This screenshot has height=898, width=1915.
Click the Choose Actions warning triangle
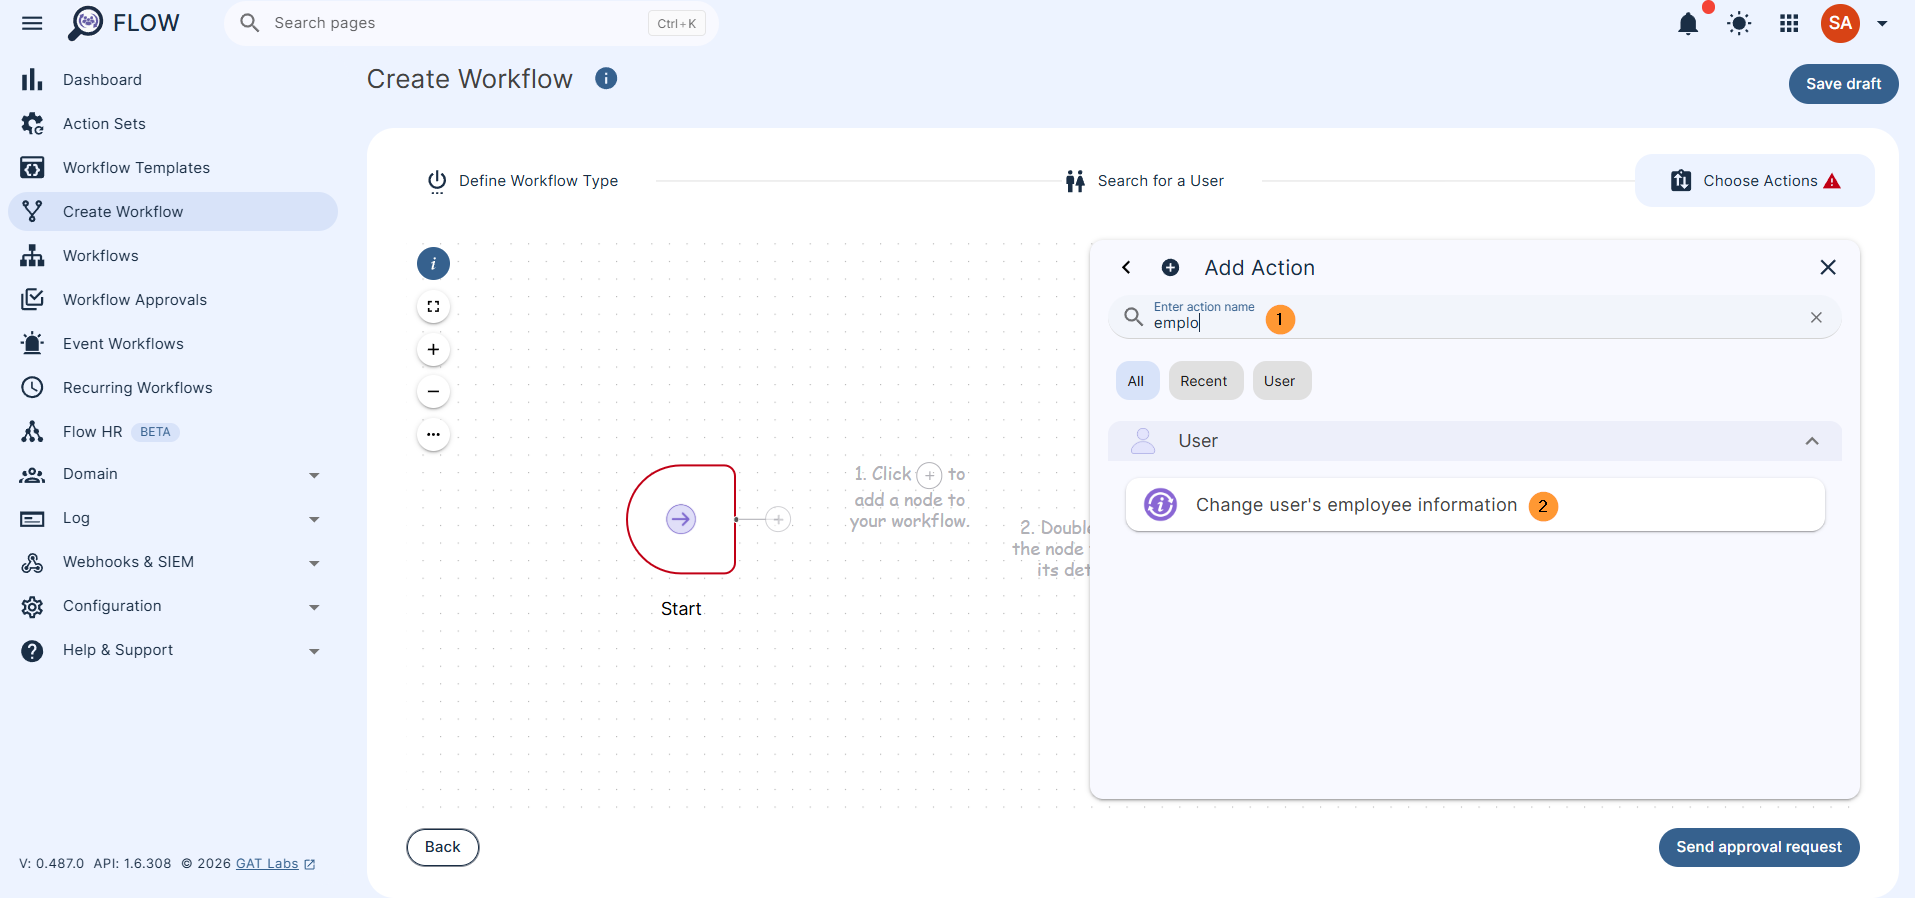pyautogui.click(x=1832, y=181)
